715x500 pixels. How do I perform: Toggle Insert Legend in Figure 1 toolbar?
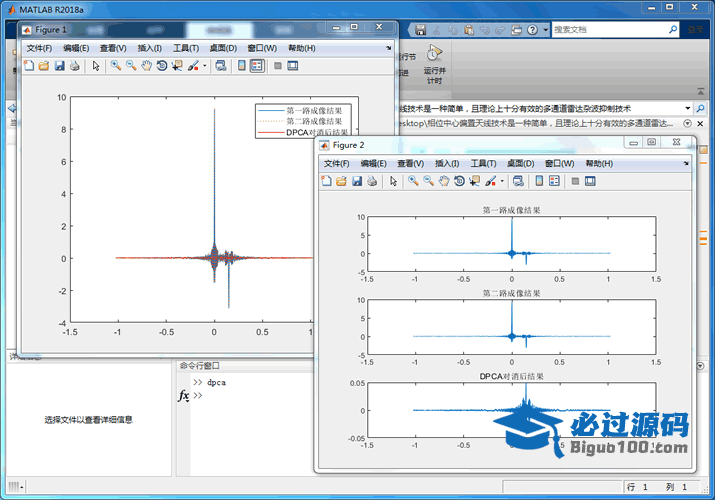tap(257, 66)
